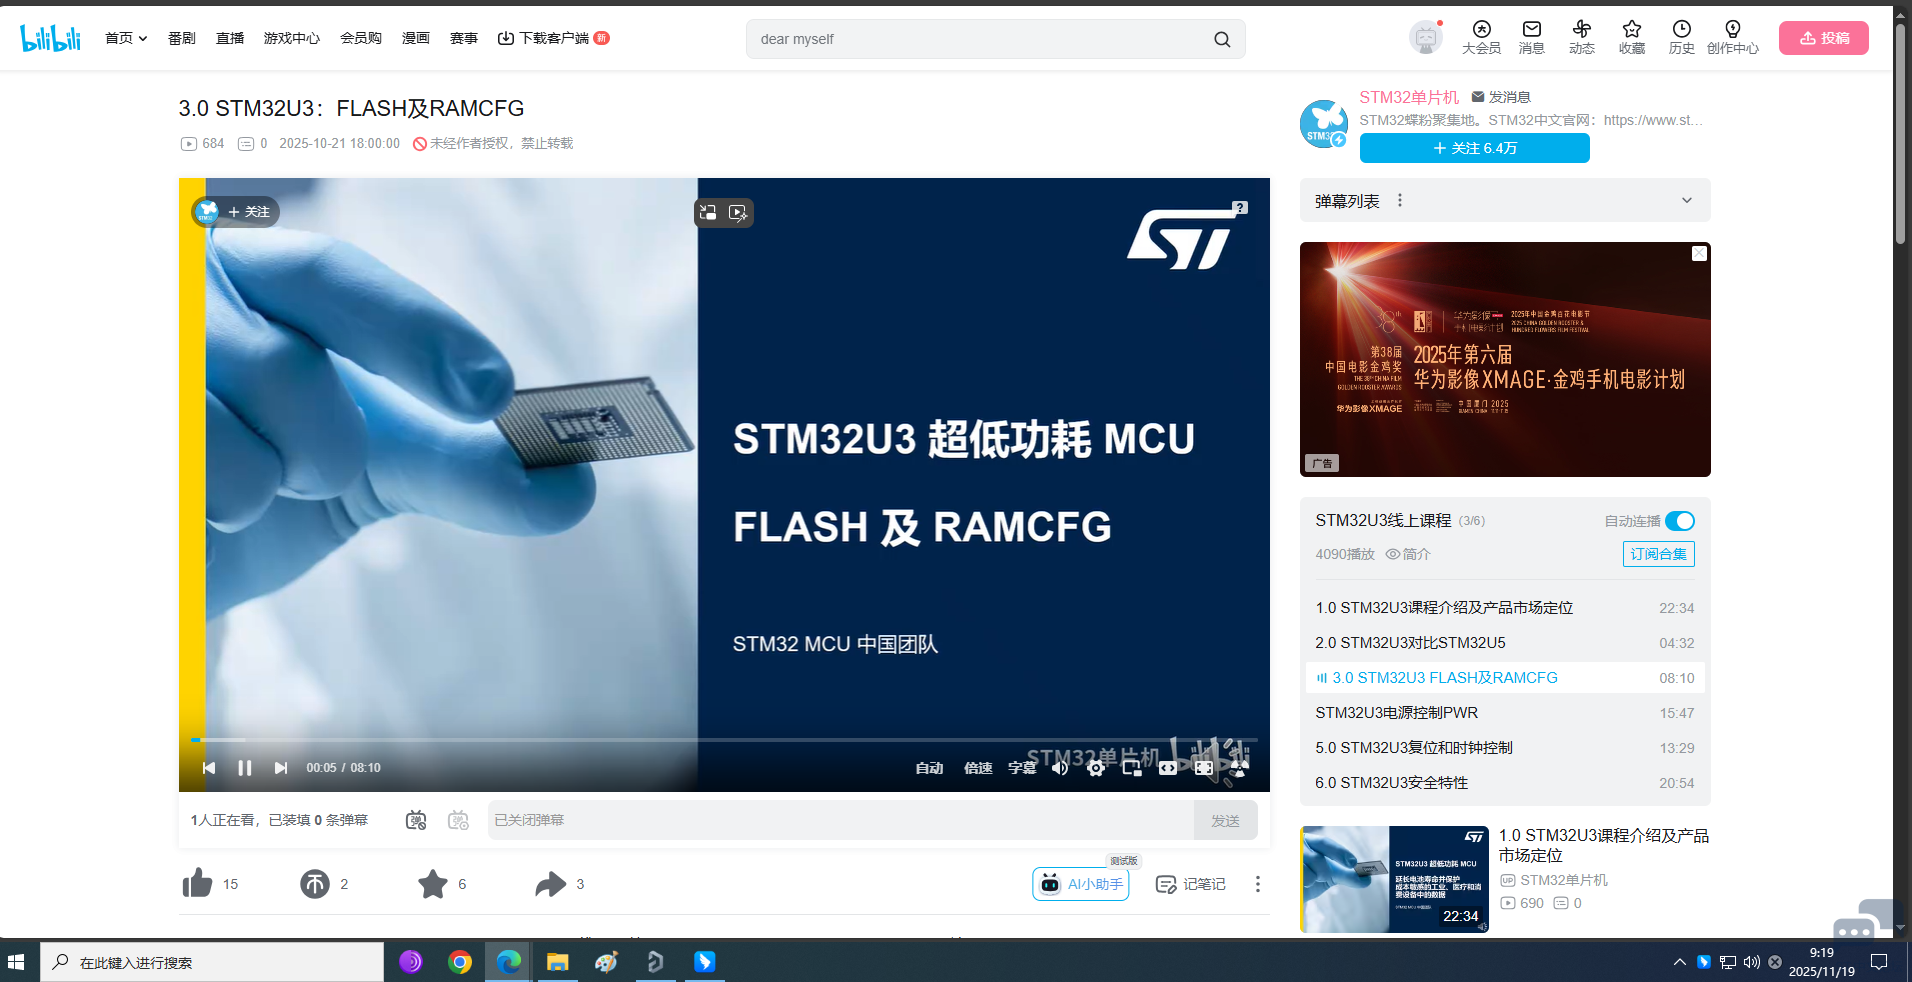The height and width of the screenshot is (982, 1912).
Task: Go to 游戏中心 in navigation bar
Action: click(291, 38)
